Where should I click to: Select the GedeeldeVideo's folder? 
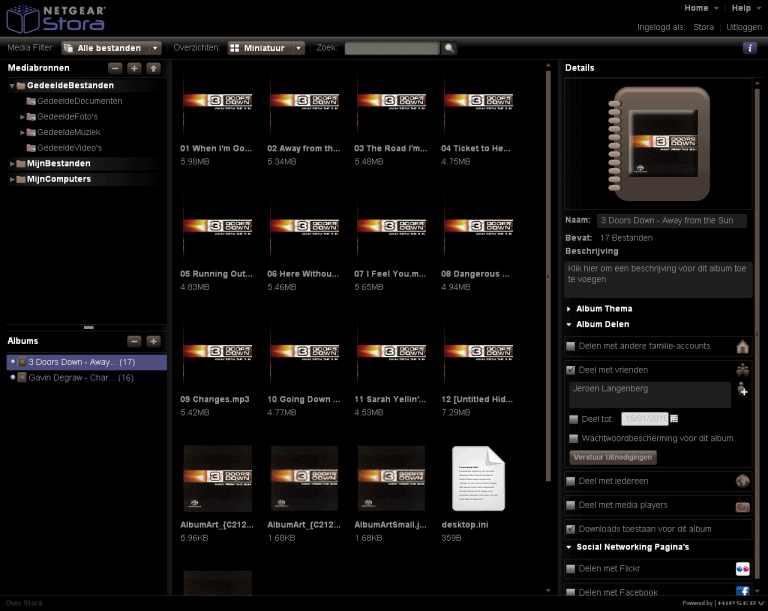69,148
